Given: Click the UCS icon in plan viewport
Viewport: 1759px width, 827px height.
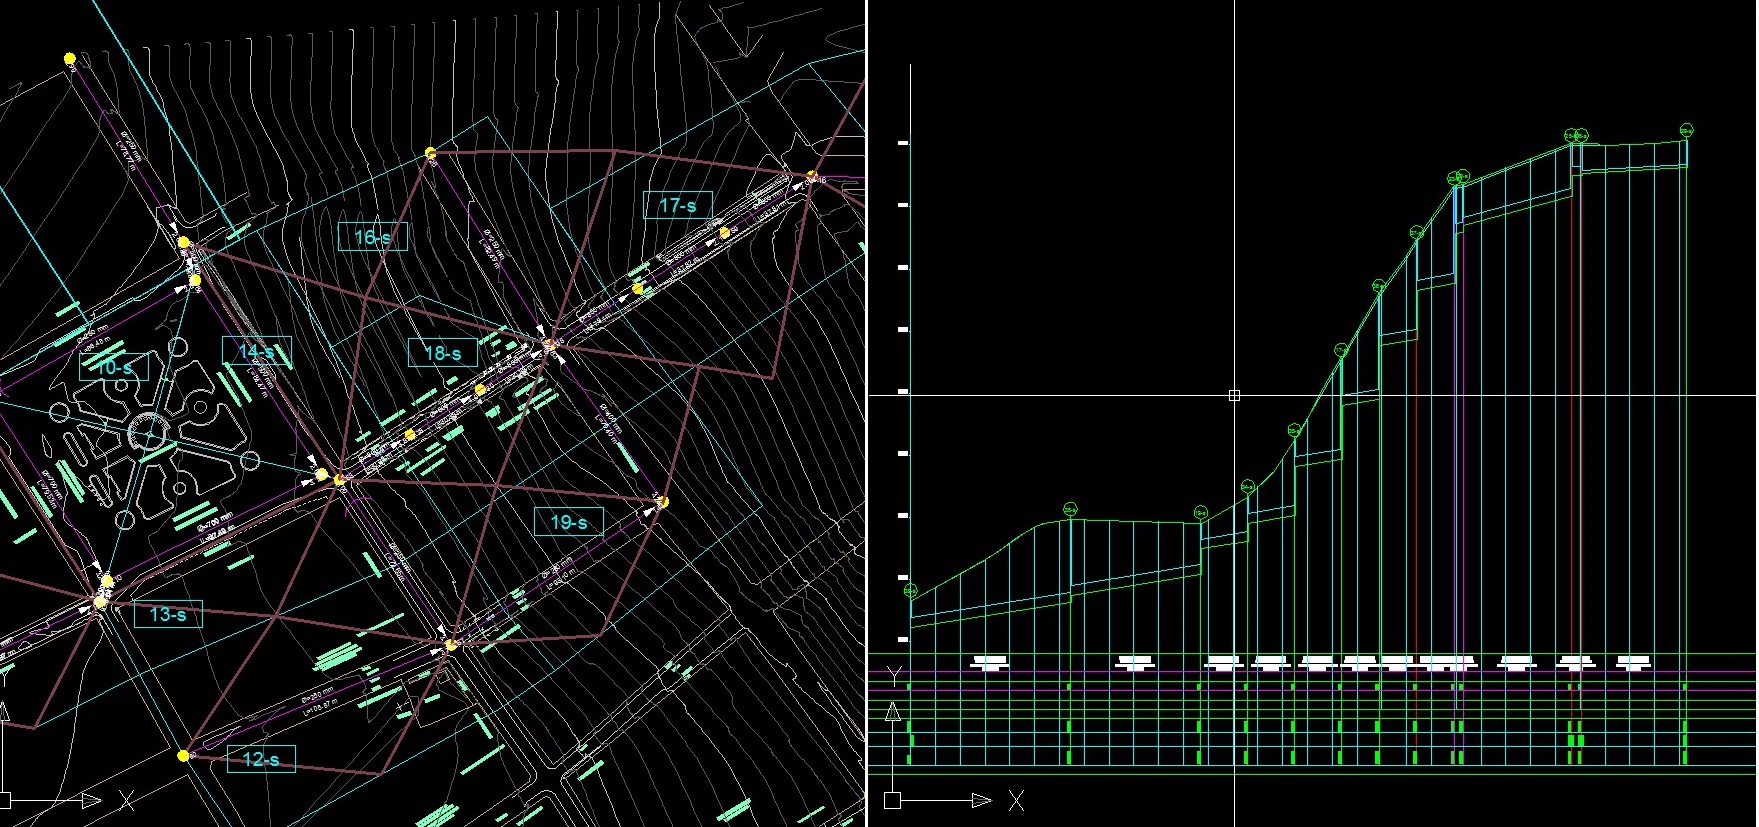Looking at the screenshot, I should point(8,799).
